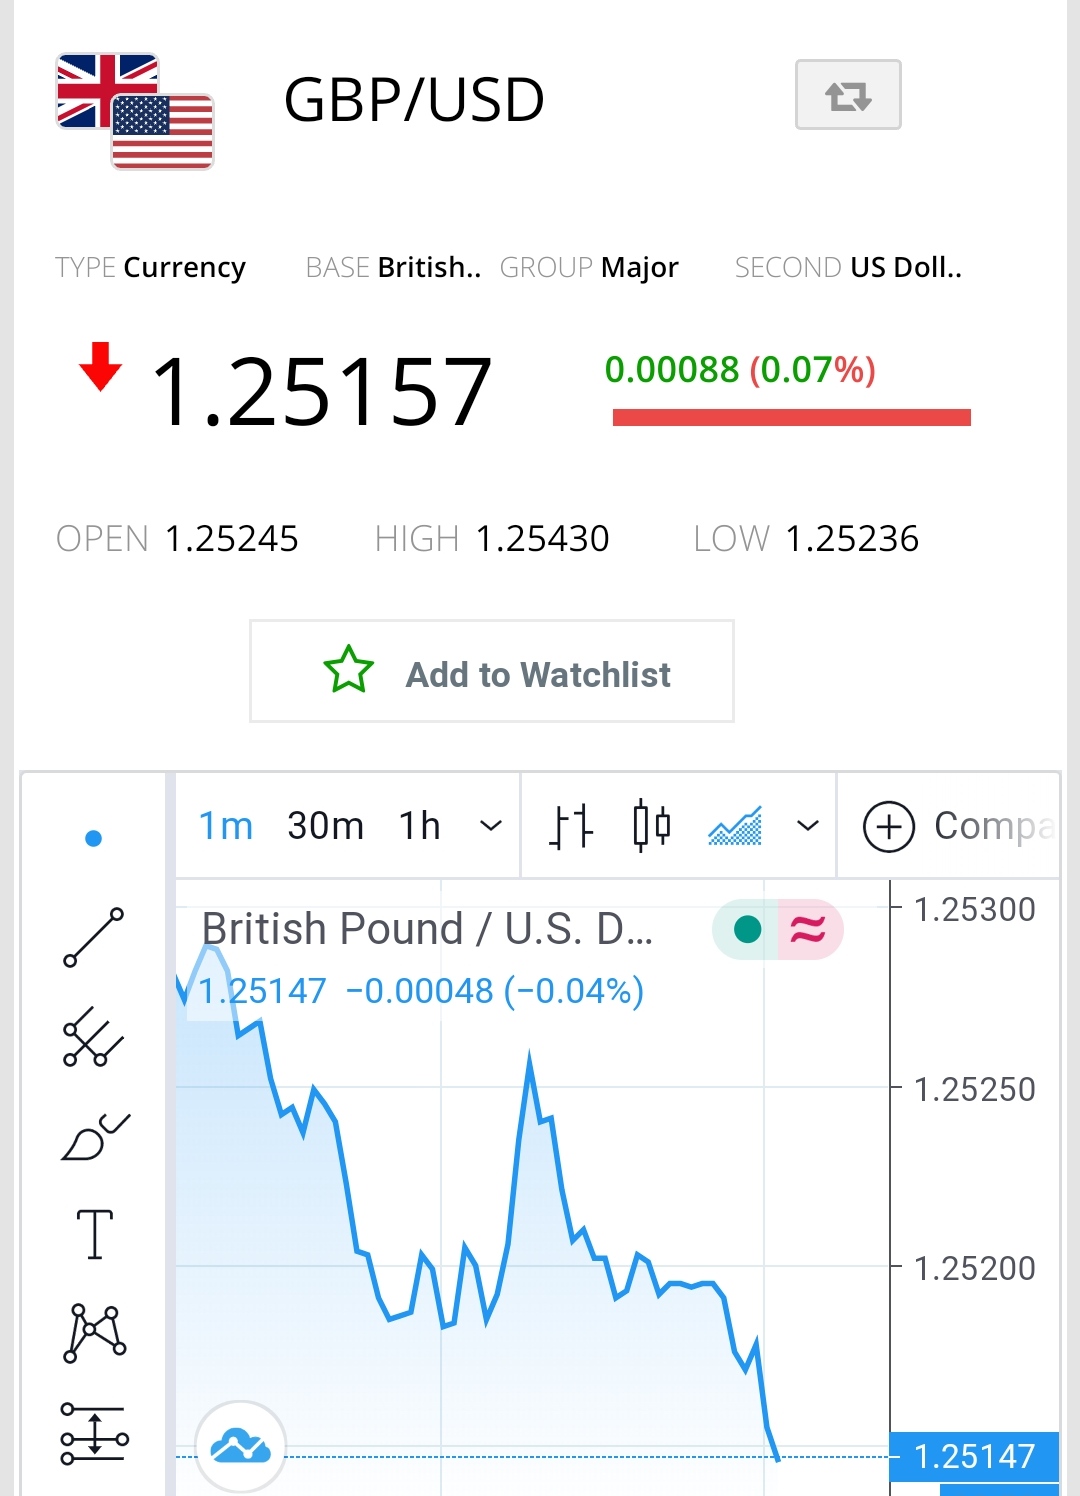Select the pitchfork drawing tool
The image size is (1080, 1496).
94,1037
